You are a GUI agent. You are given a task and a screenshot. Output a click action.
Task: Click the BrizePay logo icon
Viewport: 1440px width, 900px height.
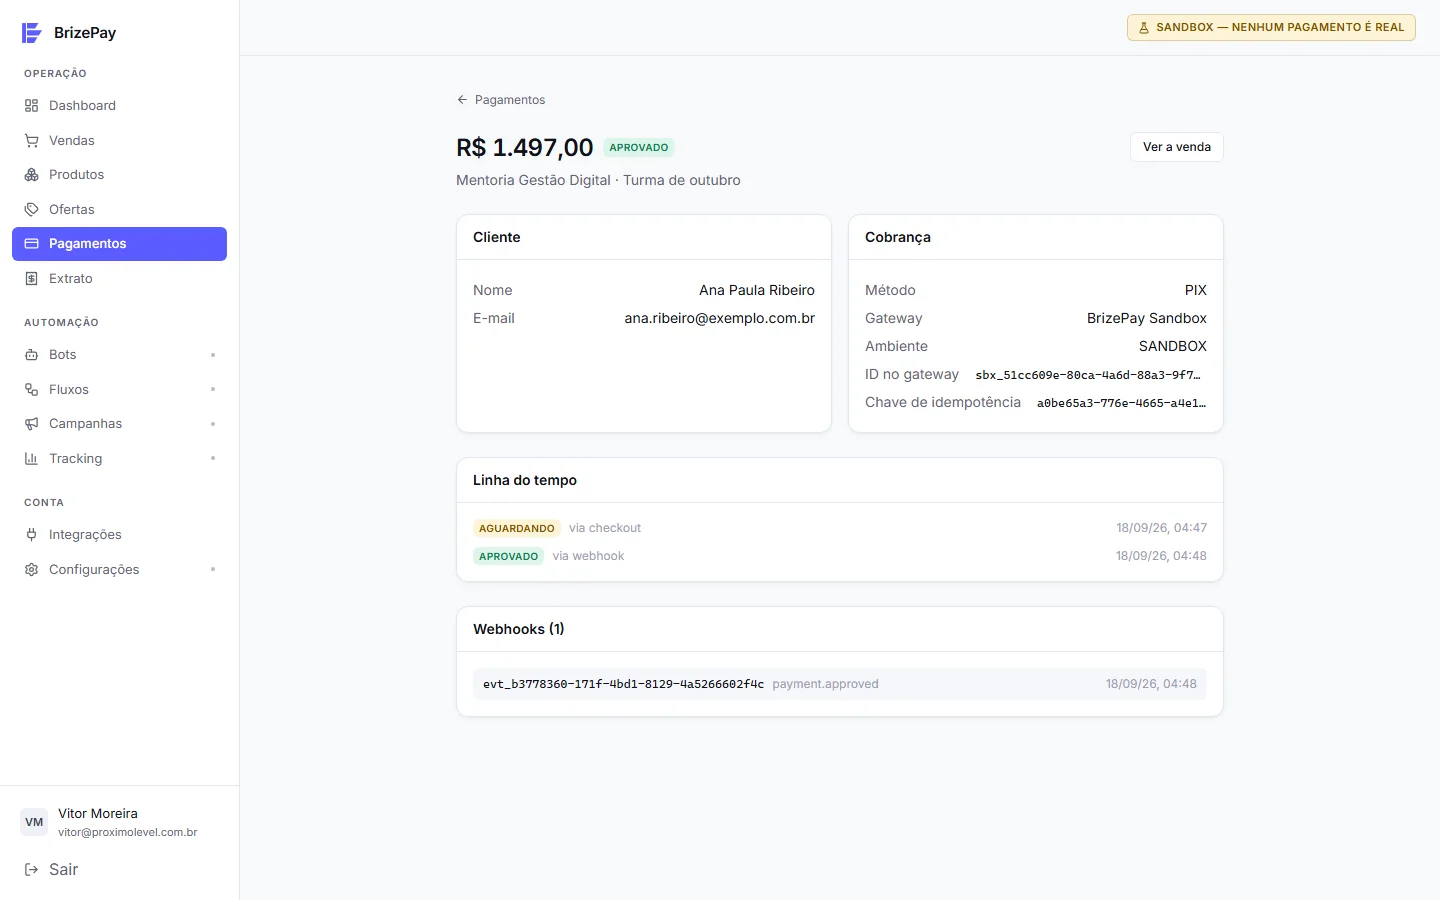(32, 33)
